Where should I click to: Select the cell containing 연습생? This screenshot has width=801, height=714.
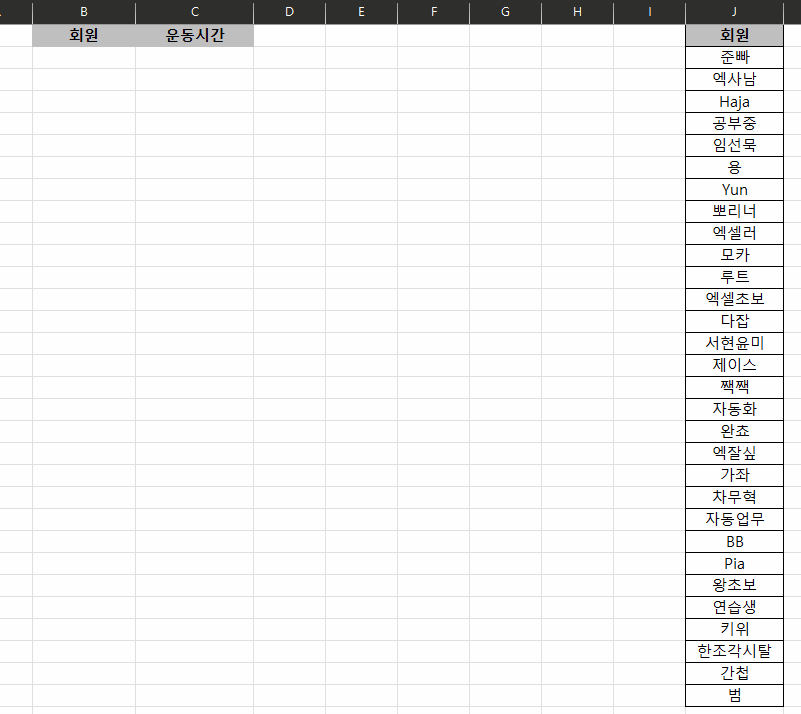point(735,607)
